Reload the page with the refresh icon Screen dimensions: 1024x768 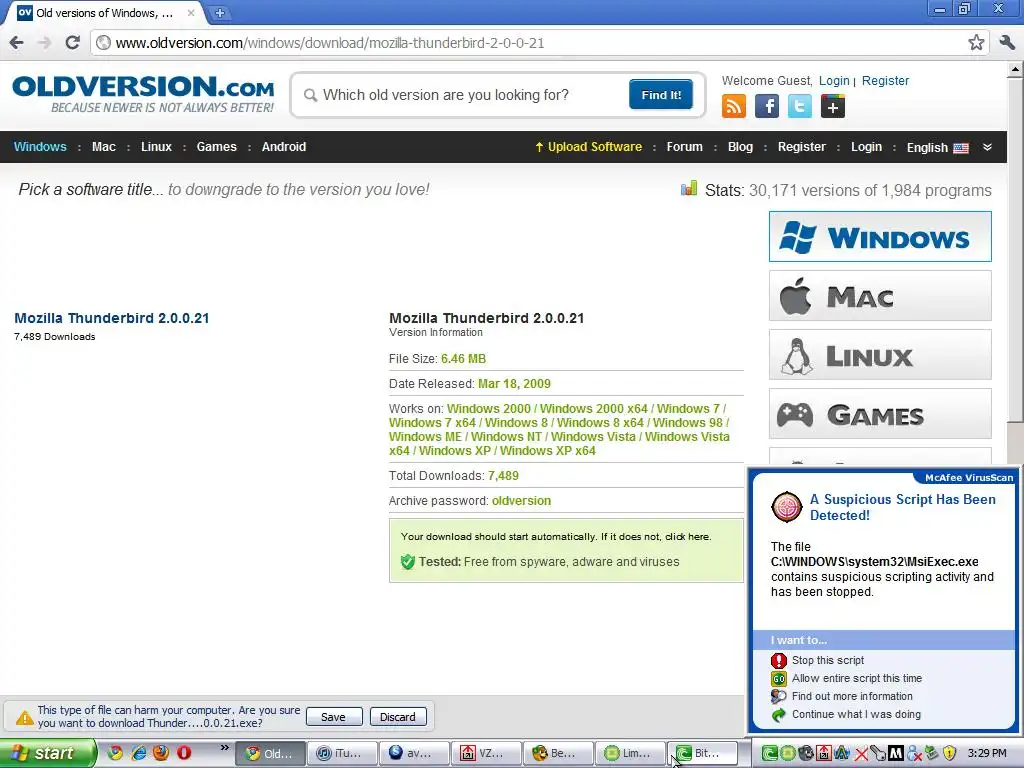tap(72, 43)
